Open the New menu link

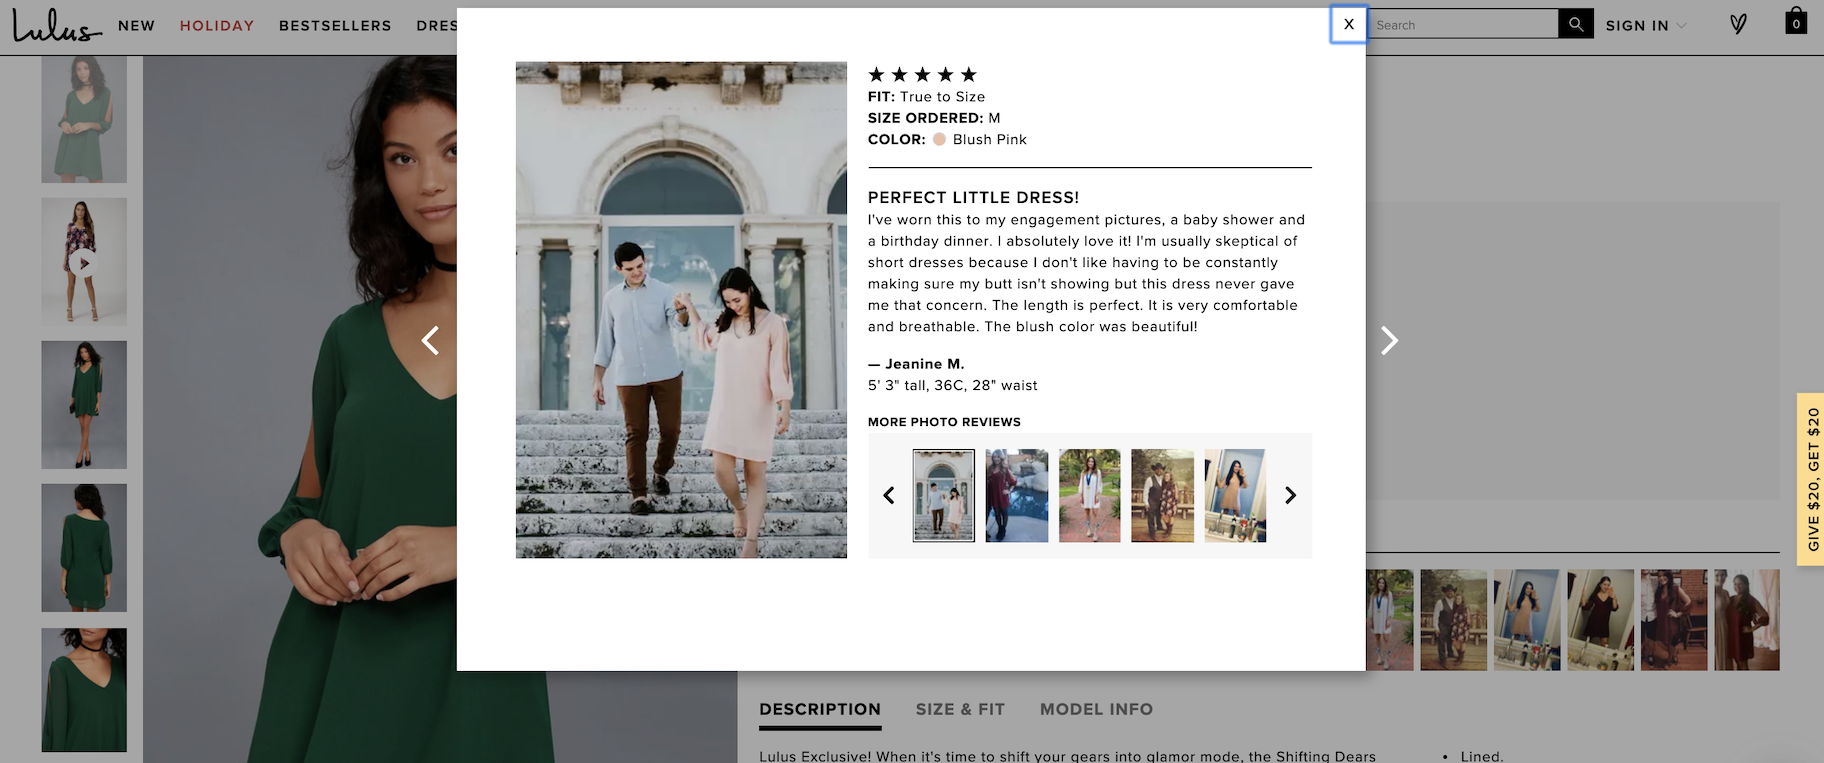pyautogui.click(x=136, y=26)
